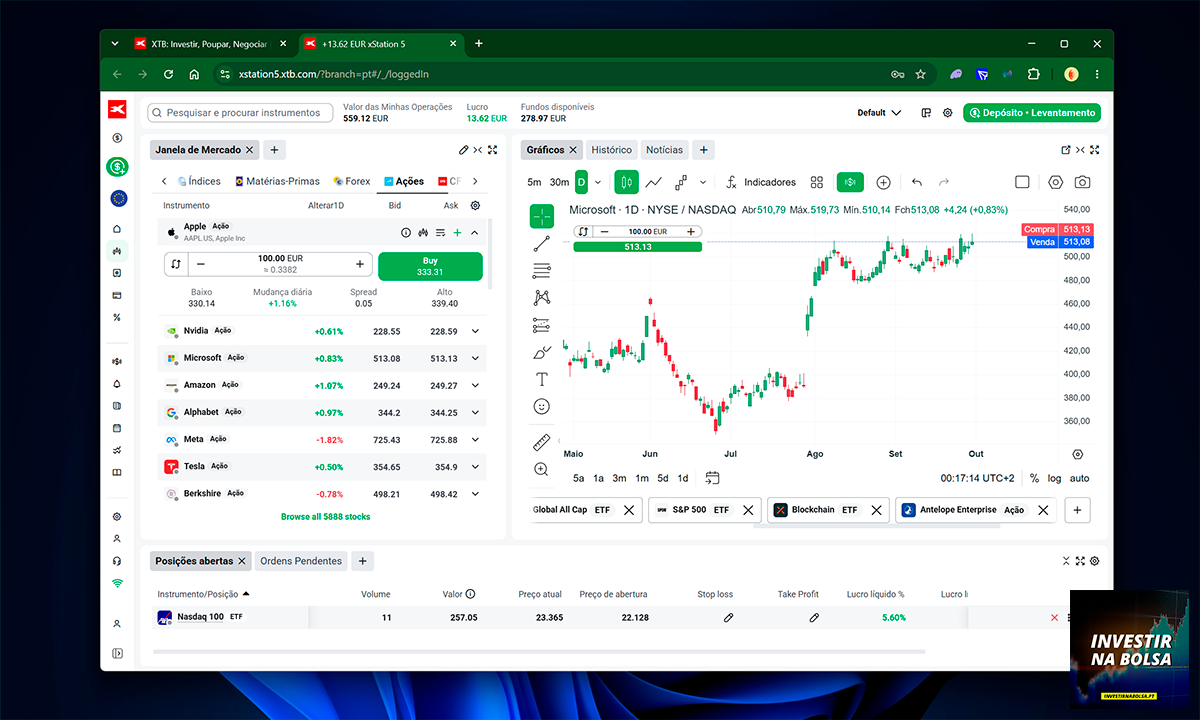The height and width of the screenshot is (720, 1200).
Task: Select candlestick chart type
Action: coord(627,182)
